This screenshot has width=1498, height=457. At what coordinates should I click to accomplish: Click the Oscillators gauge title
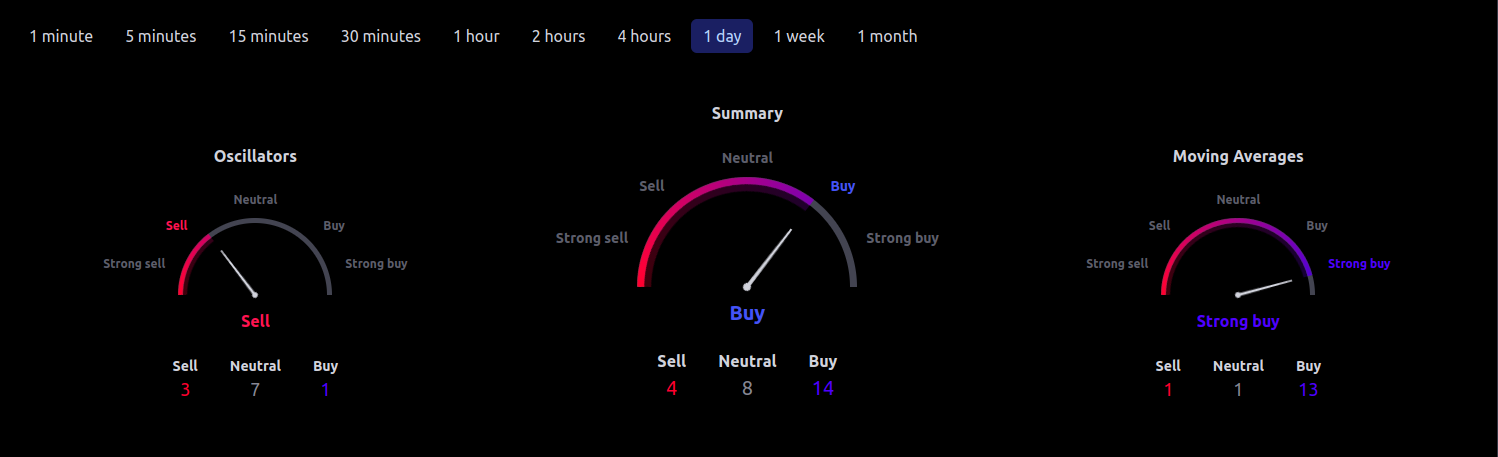[x=255, y=156]
